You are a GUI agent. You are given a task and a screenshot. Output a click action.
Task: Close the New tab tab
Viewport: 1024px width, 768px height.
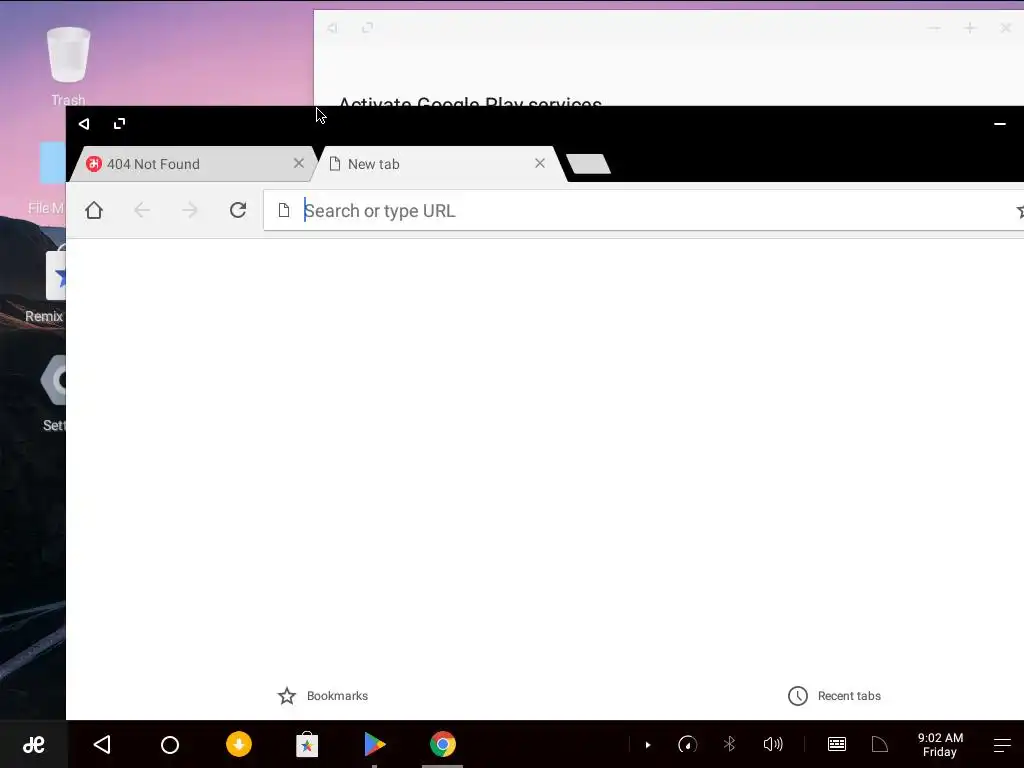pyautogui.click(x=540, y=163)
